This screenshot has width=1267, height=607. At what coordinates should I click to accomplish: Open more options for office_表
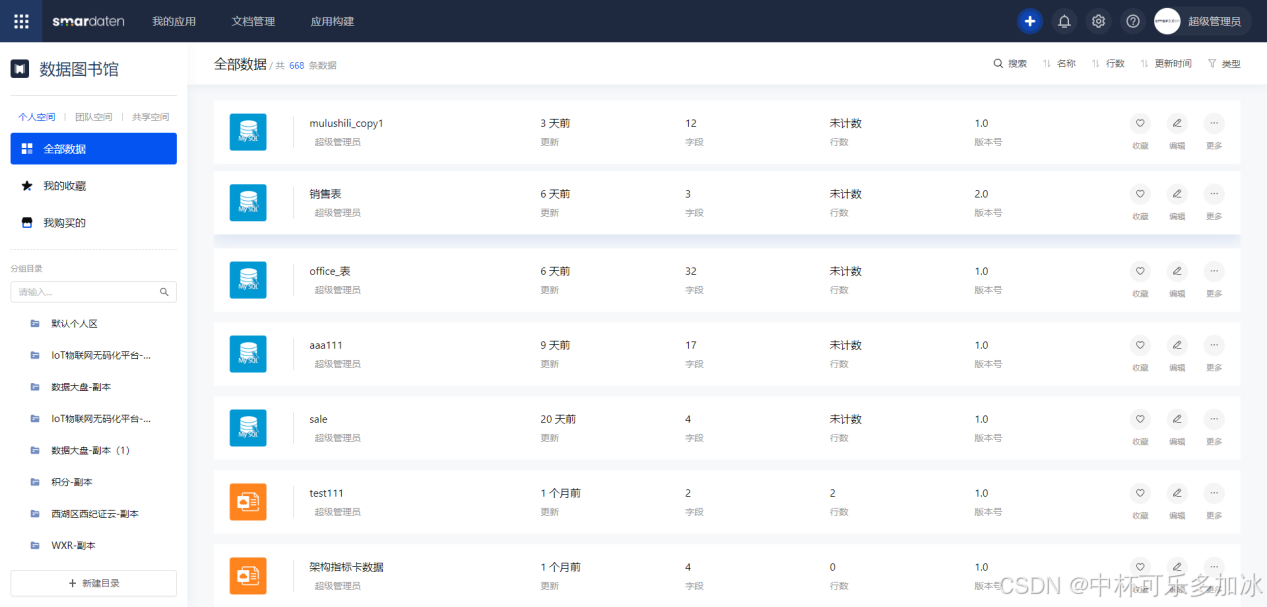click(x=1214, y=271)
